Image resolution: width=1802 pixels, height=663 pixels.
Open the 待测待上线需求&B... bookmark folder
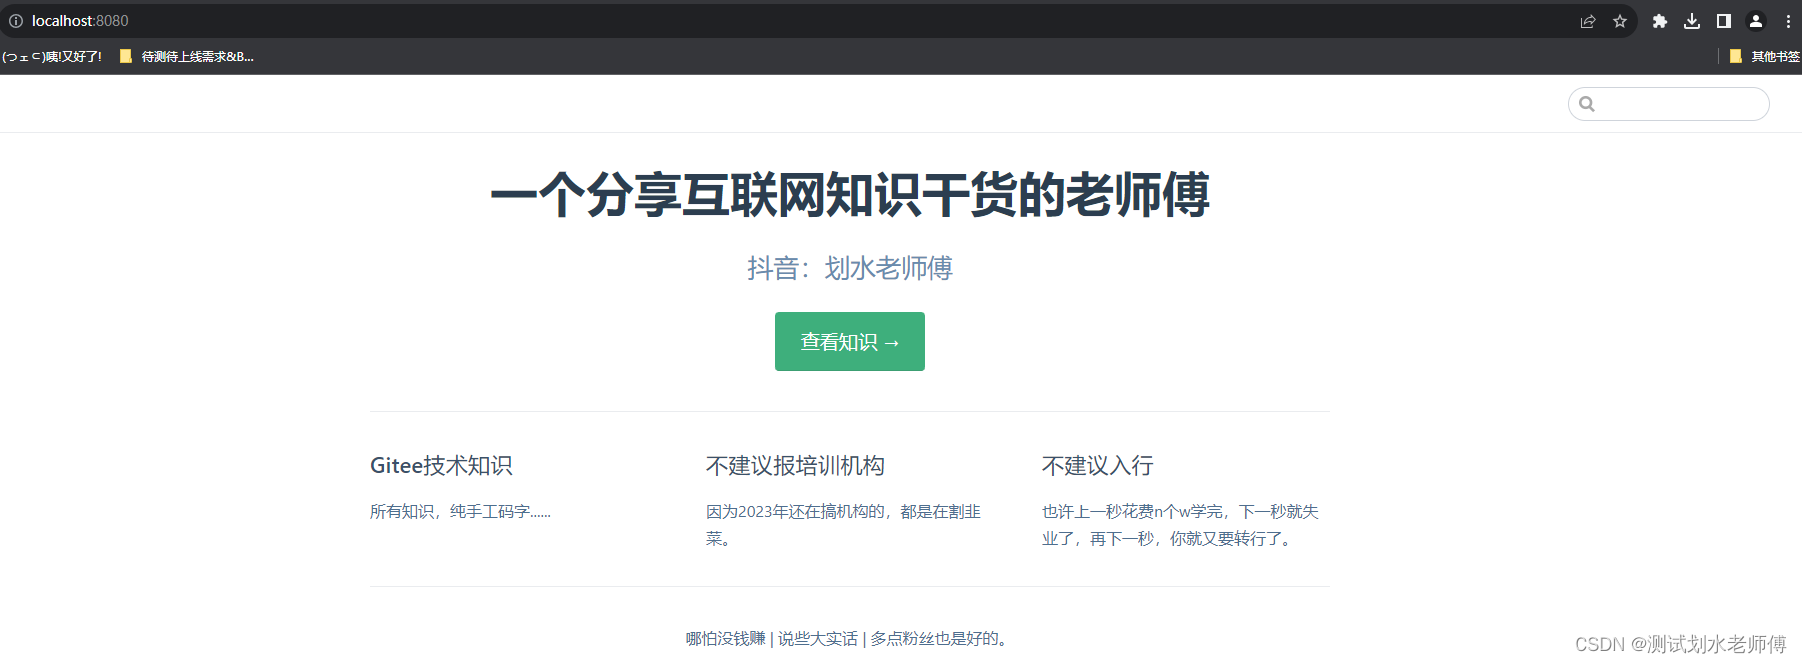(x=187, y=57)
